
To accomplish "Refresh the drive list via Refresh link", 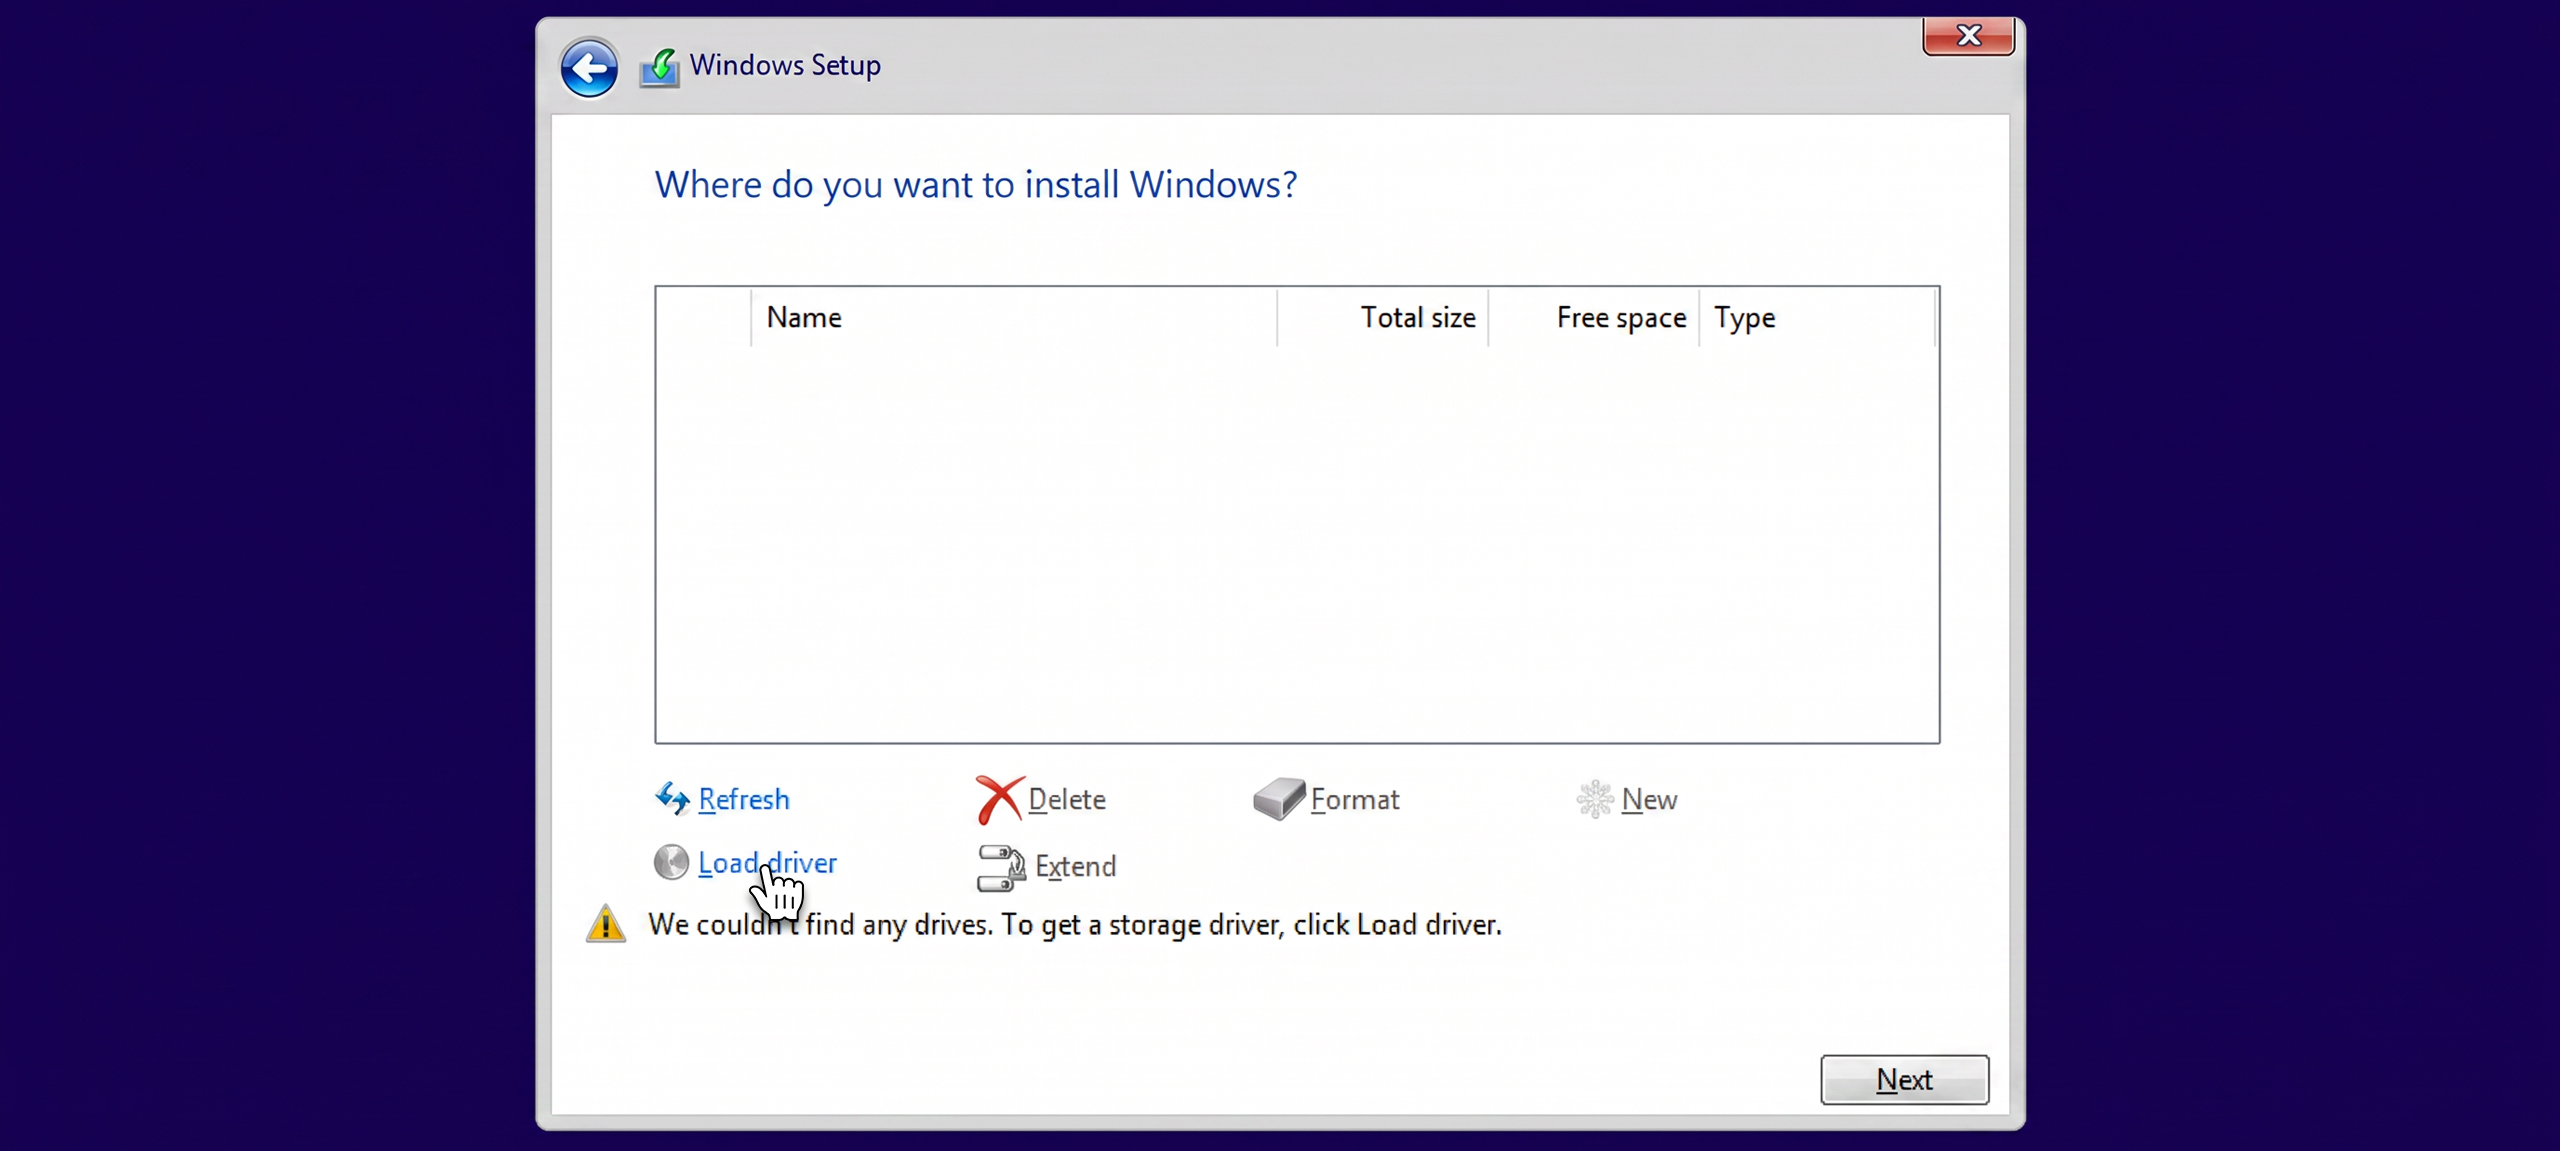I will pos(744,799).
